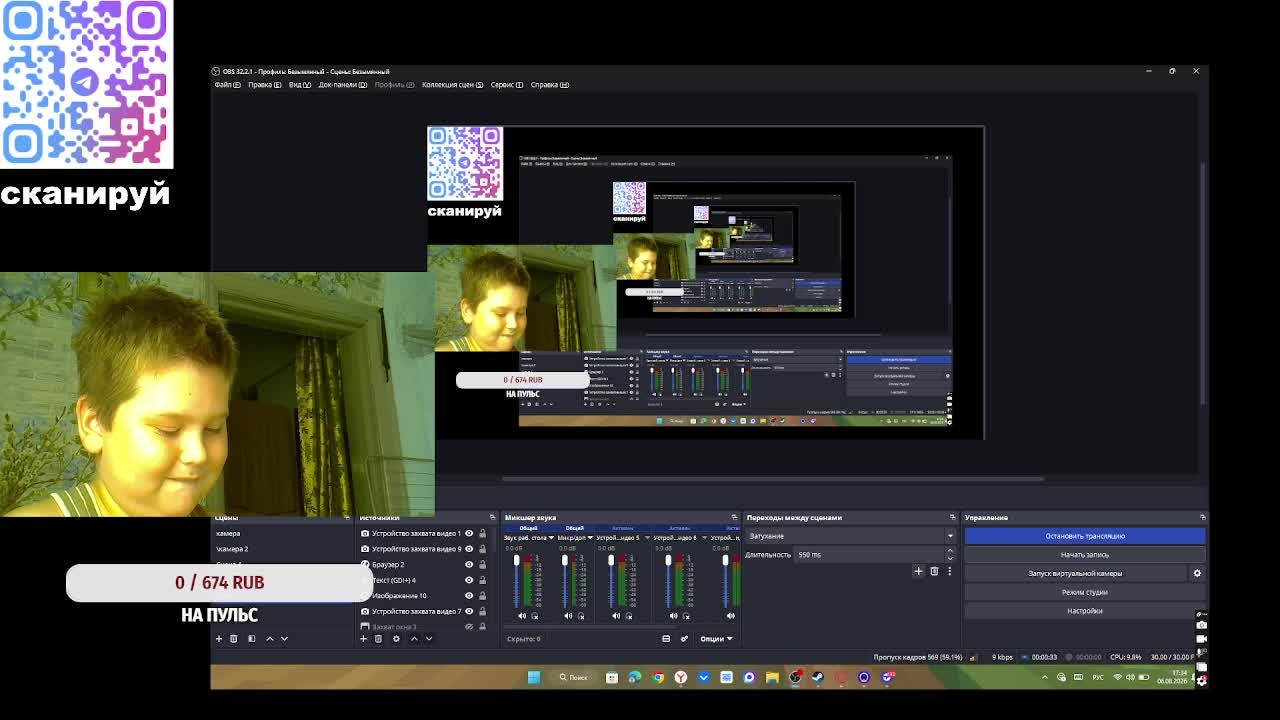Switch audio mixer layout icon
Image resolution: width=1280 pixels, height=720 pixels.
(x=666, y=638)
